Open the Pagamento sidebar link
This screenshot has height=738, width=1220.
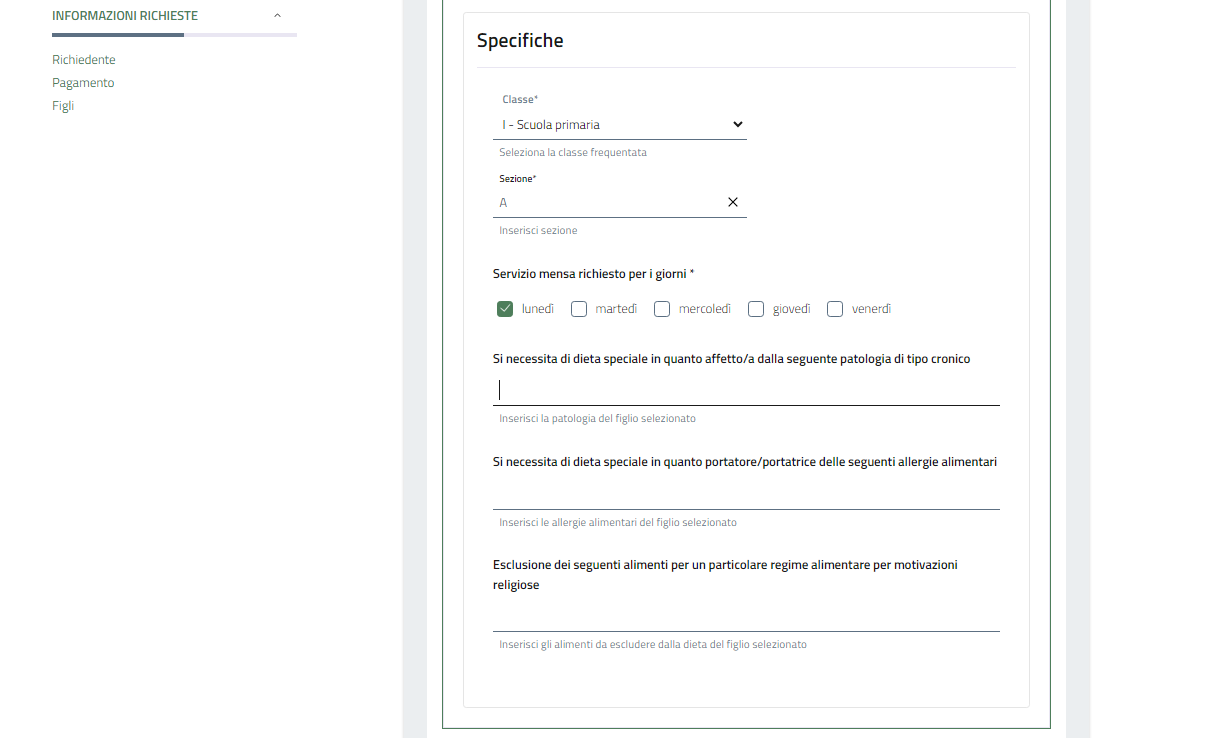point(83,83)
